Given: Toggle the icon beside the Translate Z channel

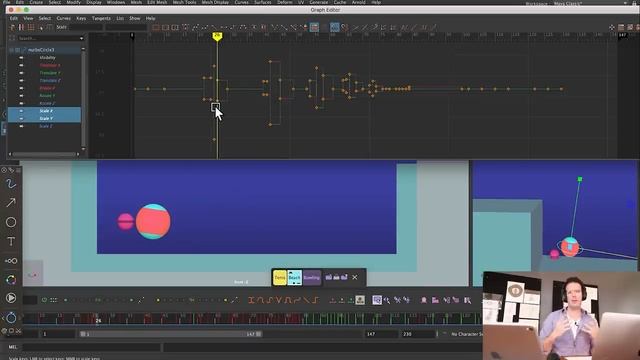Looking at the screenshot, I should tap(21, 80).
